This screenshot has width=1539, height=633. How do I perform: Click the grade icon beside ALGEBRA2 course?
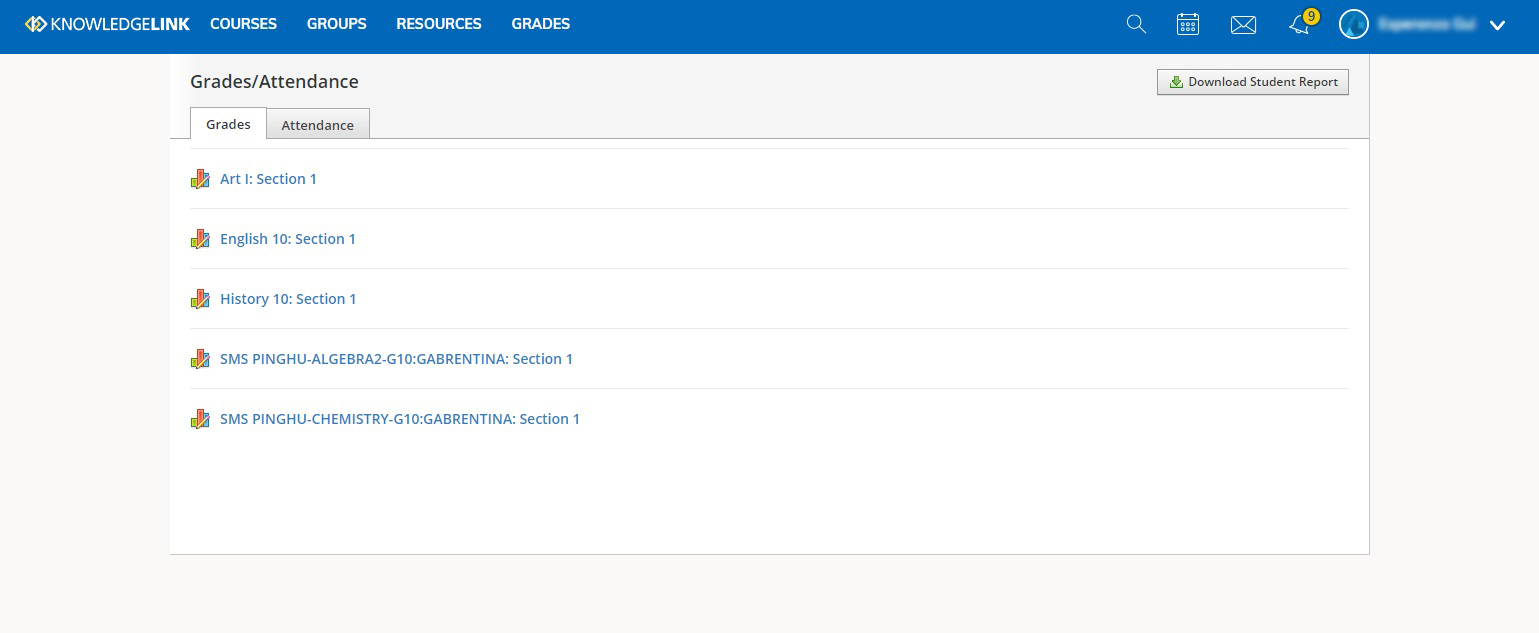point(200,359)
